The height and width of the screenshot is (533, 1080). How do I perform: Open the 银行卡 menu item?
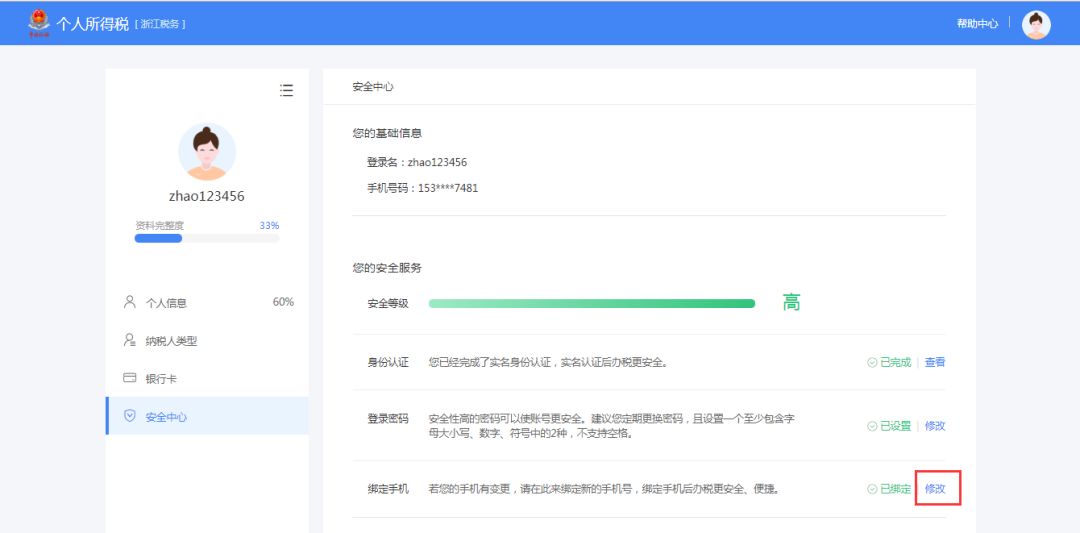click(161, 379)
